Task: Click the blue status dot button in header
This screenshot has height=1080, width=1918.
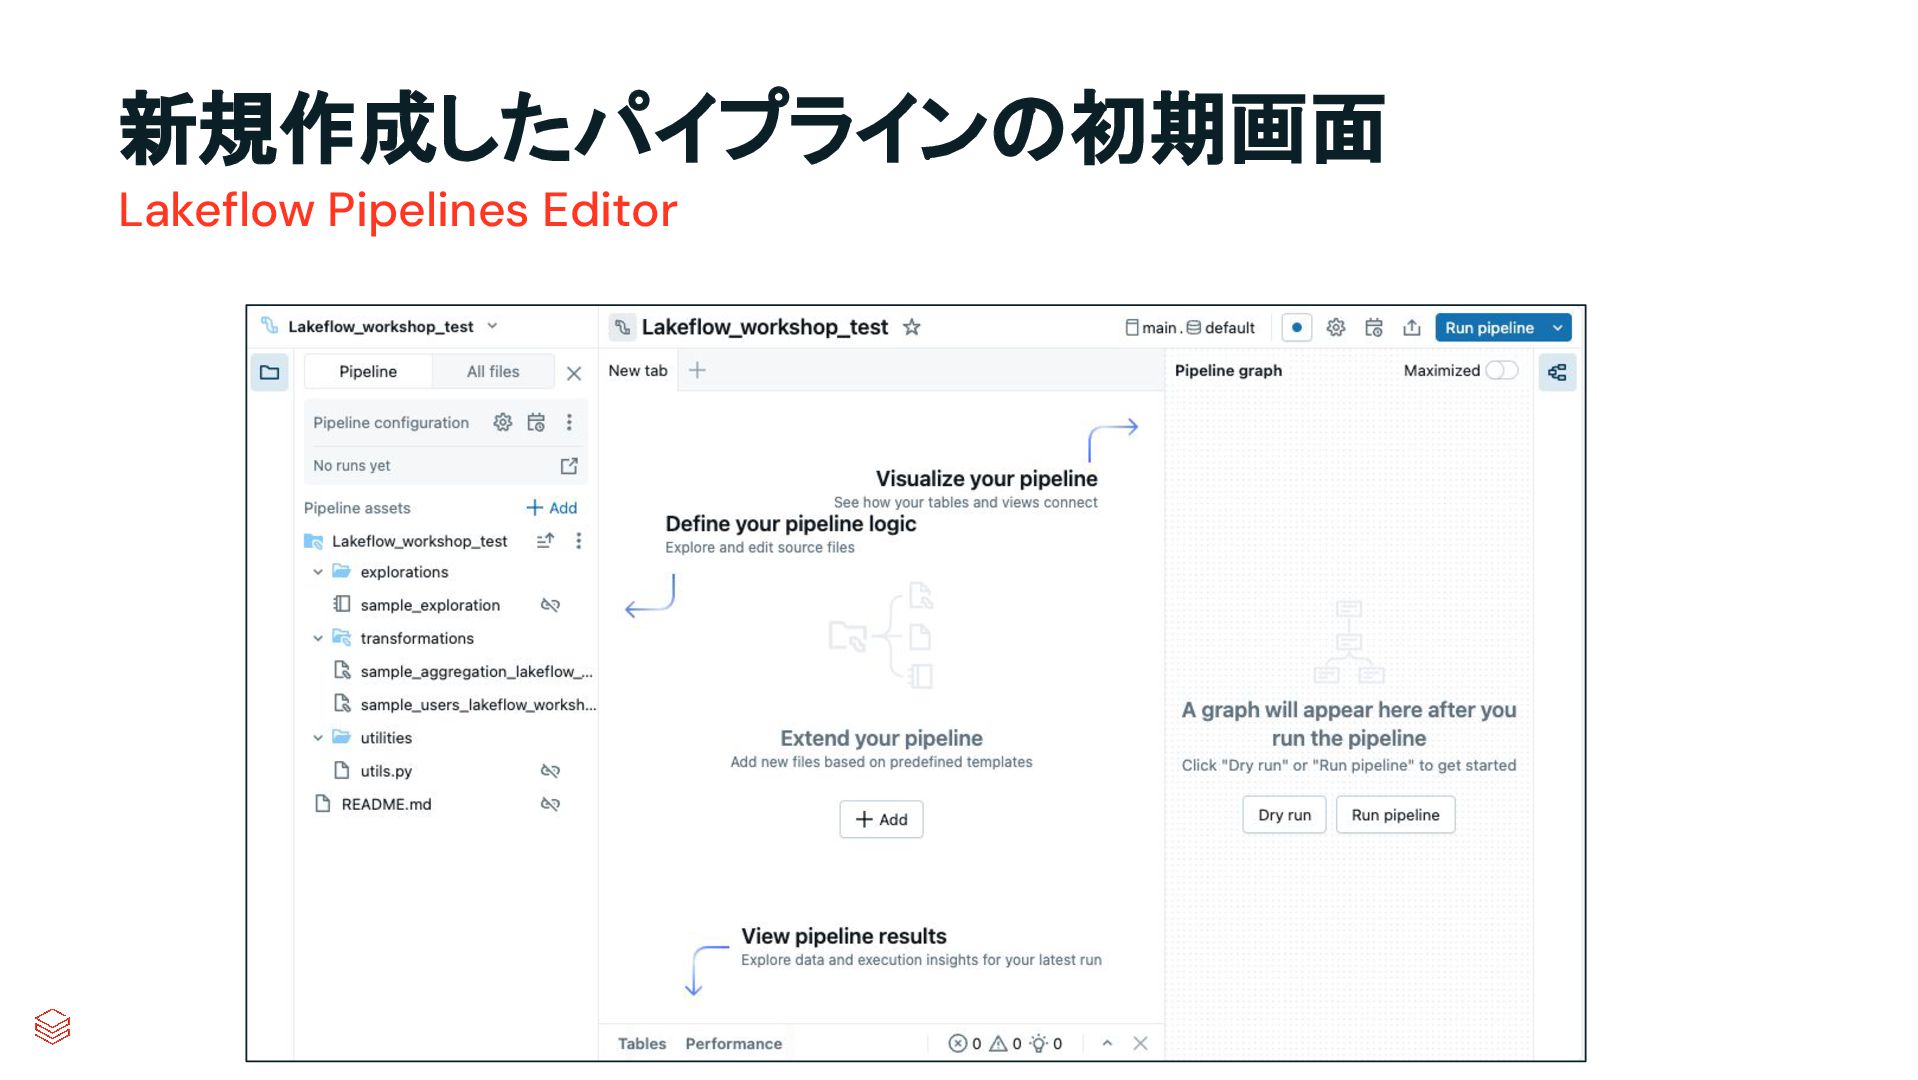Action: pos(1297,327)
